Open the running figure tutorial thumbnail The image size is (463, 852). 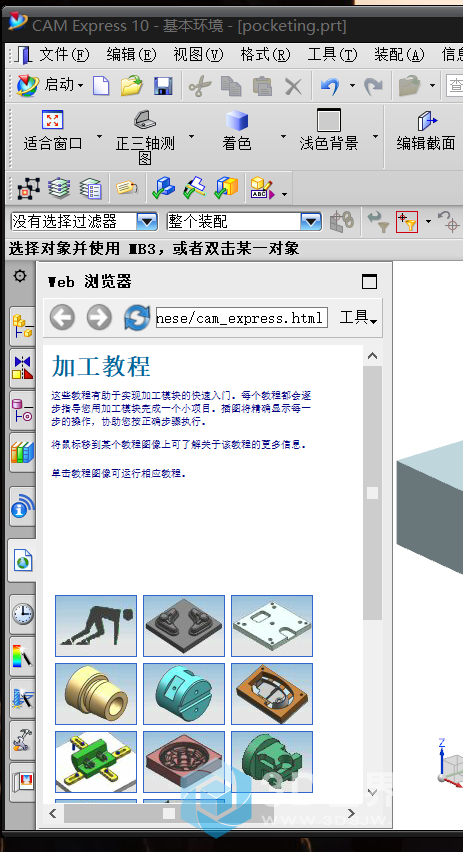(96, 626)
